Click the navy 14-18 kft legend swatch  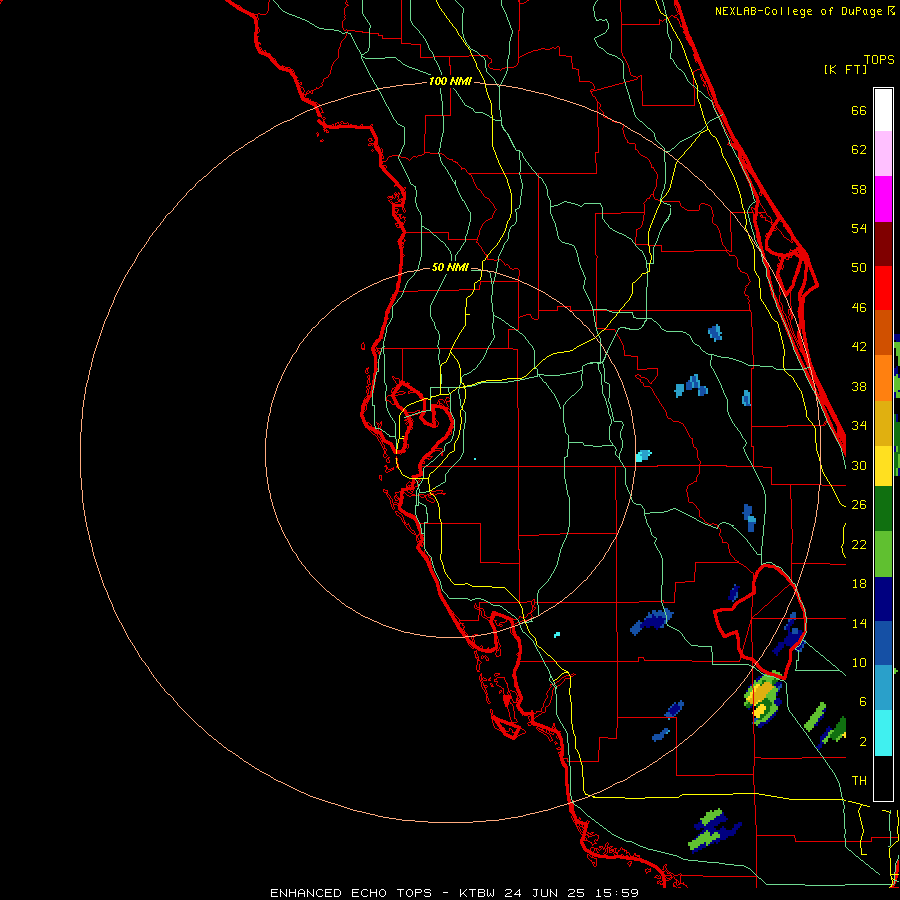(883, 598)
